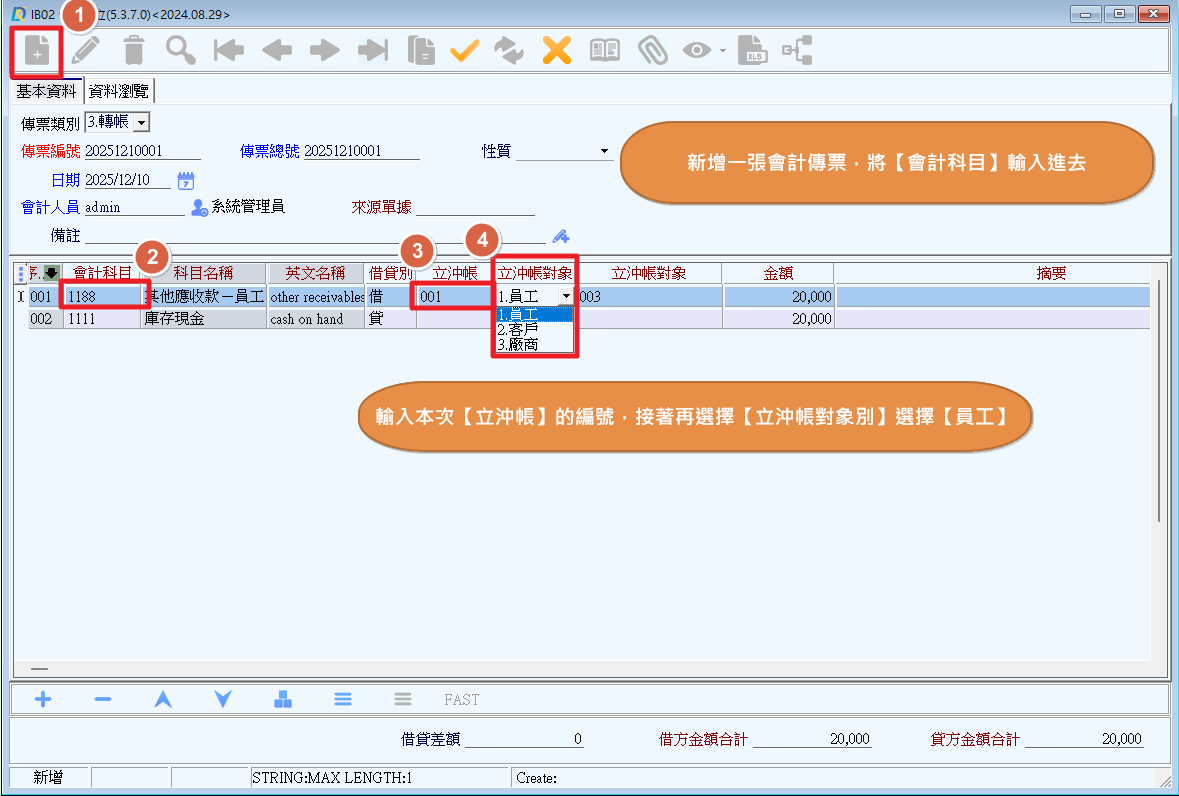Click the eye preview icon

pyautogui.click(x=696, y=51)
